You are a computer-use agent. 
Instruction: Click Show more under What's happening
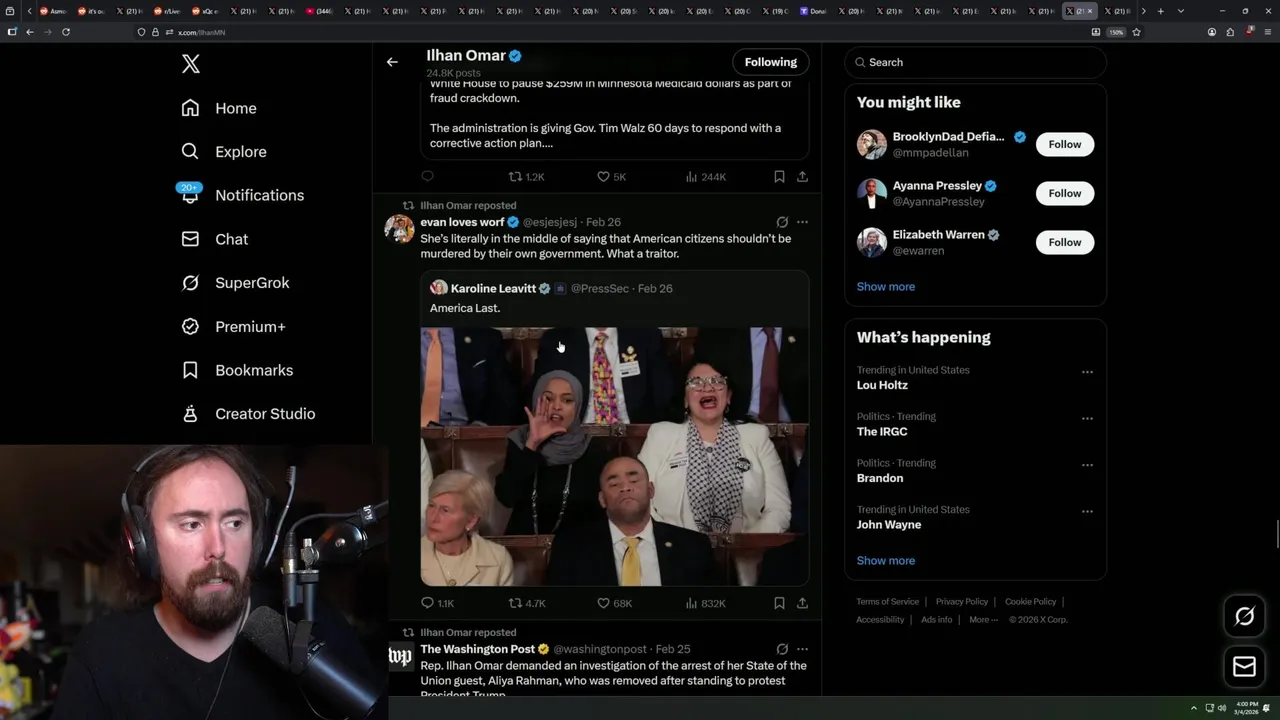tap(885, 560)
